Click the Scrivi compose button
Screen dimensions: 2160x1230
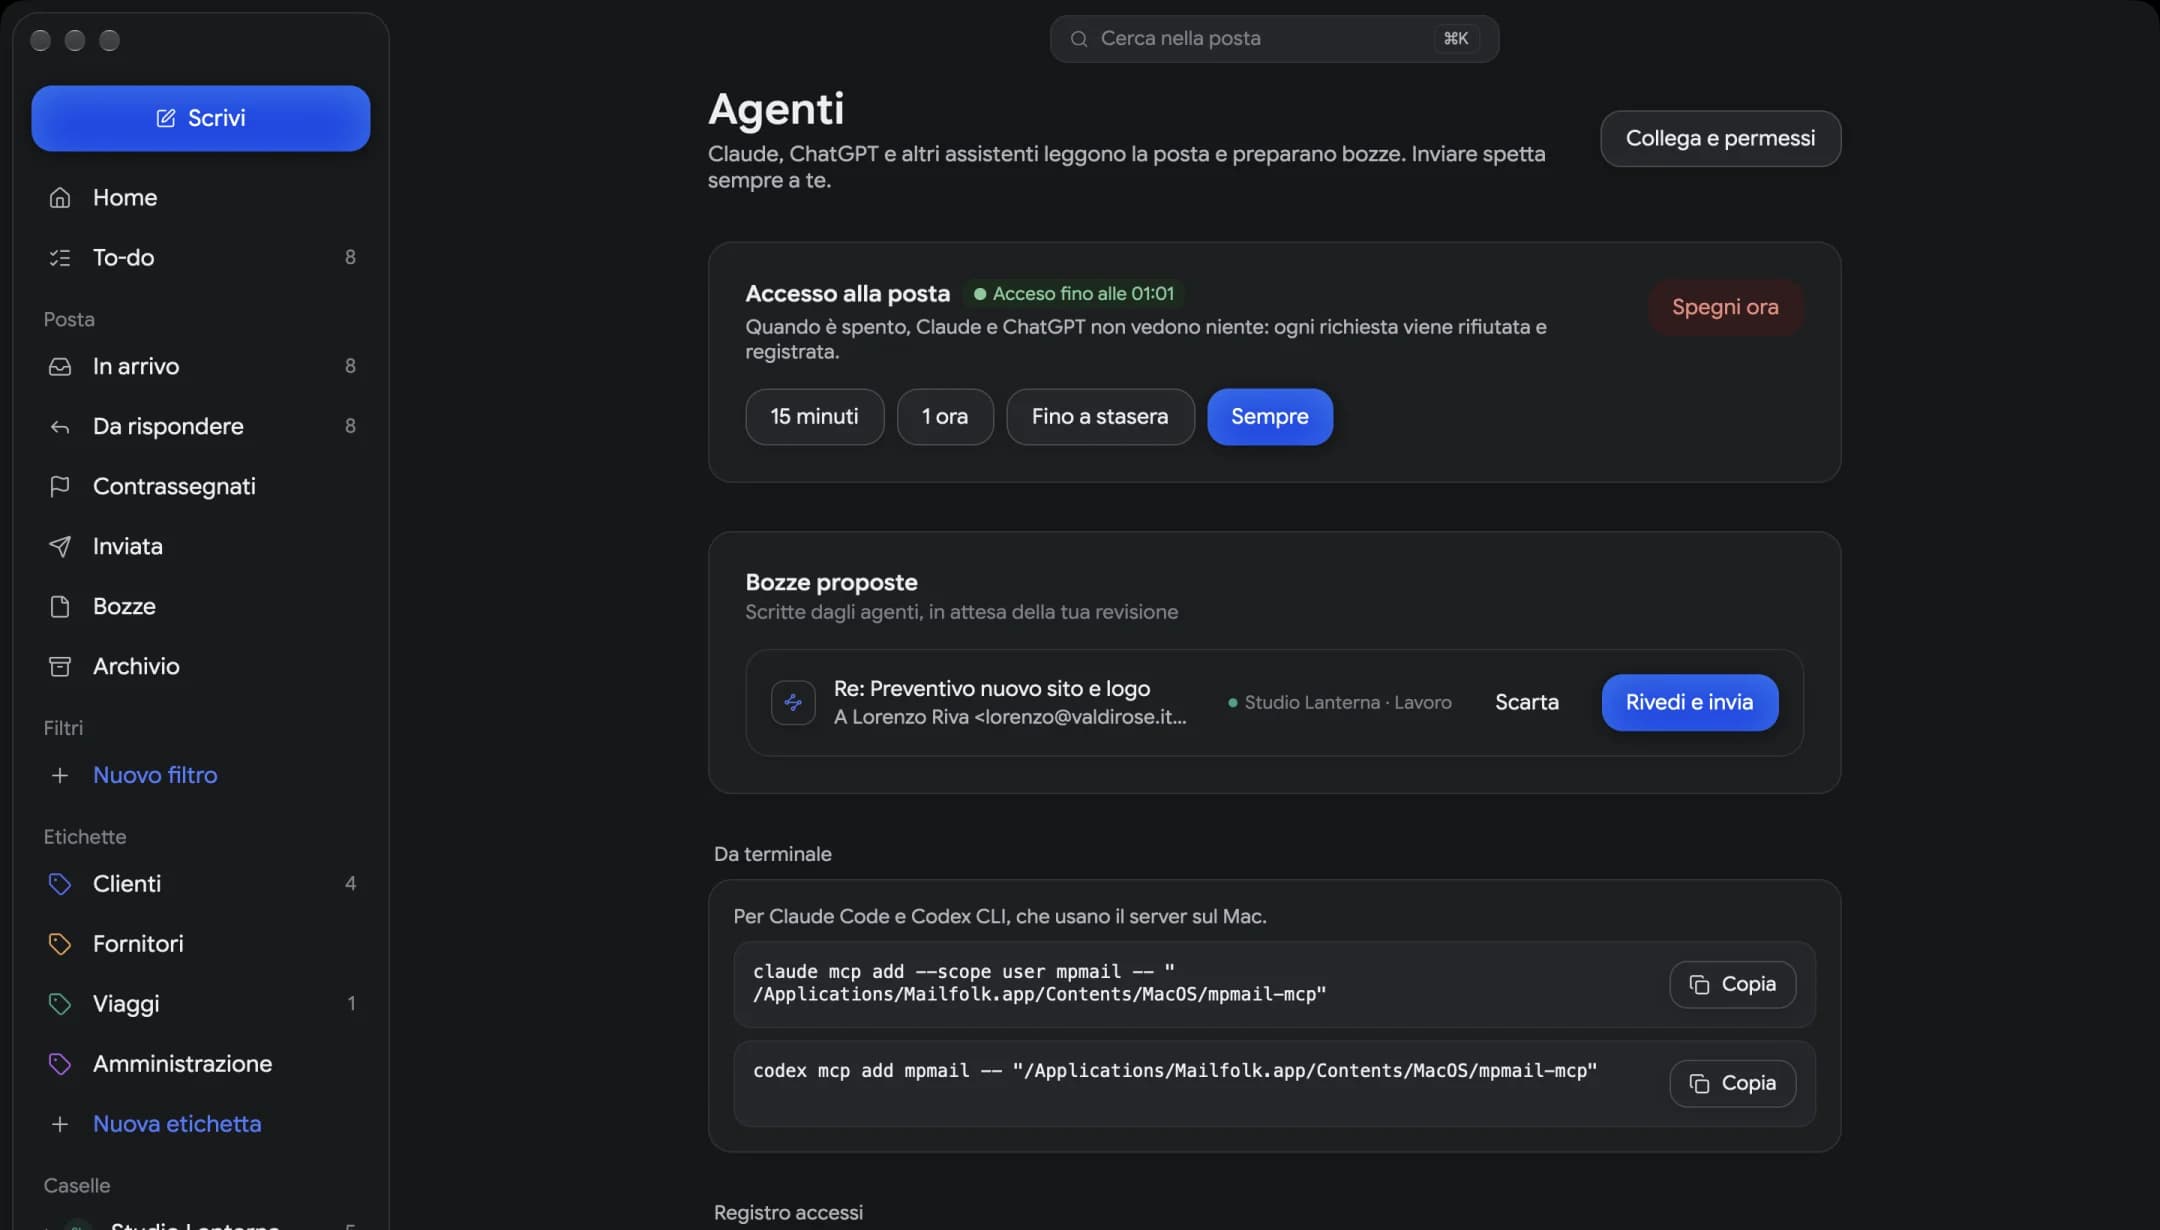(200, 118)
